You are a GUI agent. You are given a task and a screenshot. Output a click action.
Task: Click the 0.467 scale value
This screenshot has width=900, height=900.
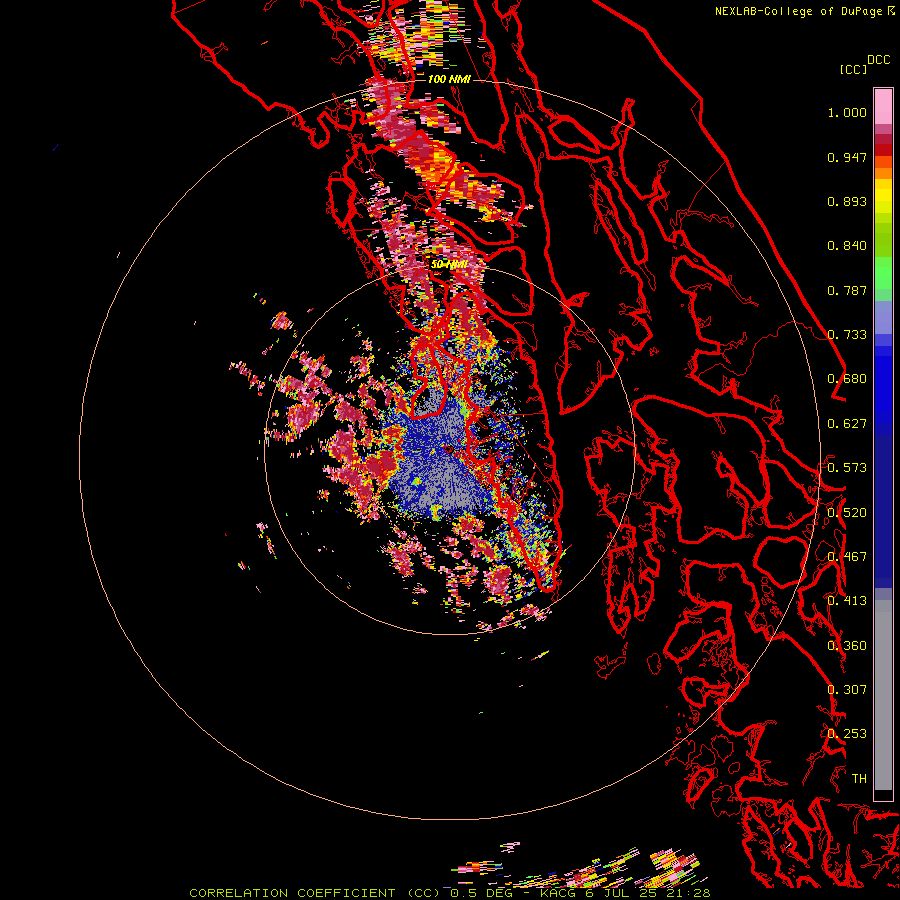pos(847,557)
